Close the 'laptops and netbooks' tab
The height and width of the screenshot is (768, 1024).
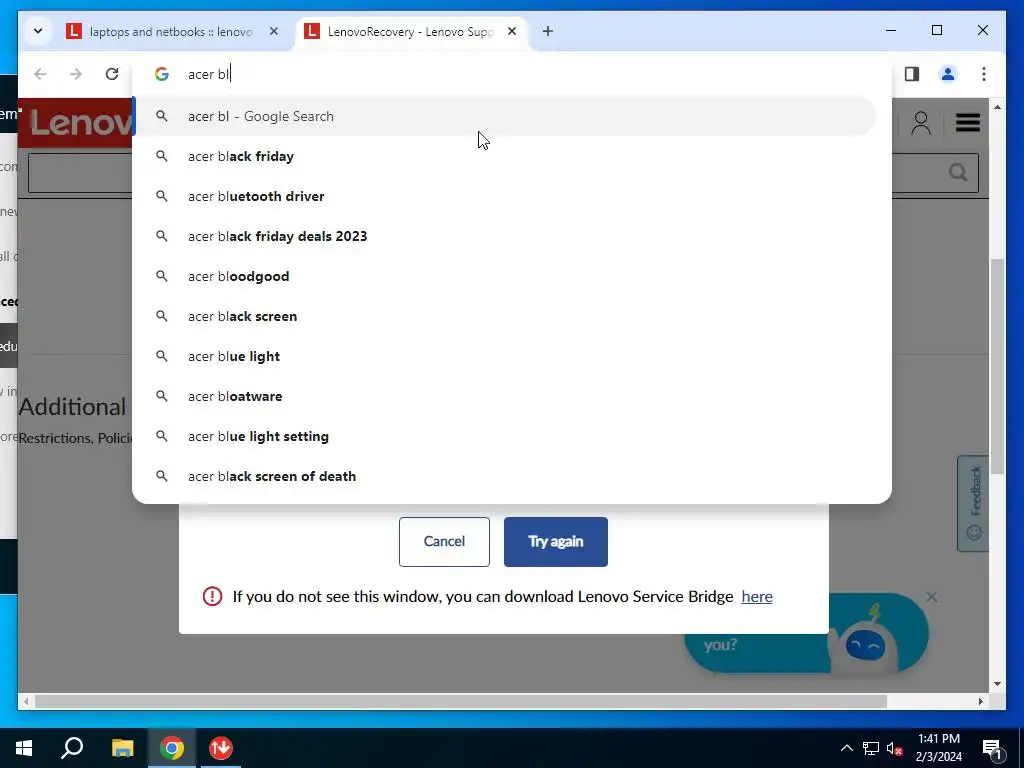coord(274,31)
